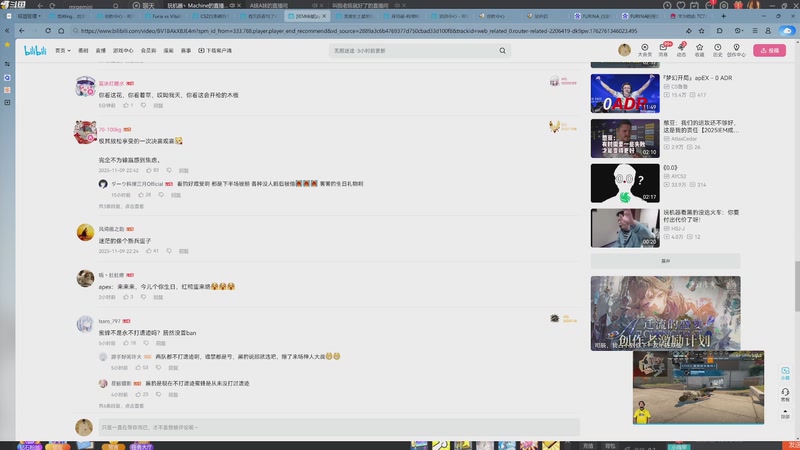Viewport: 800px width, 450px height.
Task: Like the 风闻痕之助 comment with 41 likes
Action: (x=153, y=251)
